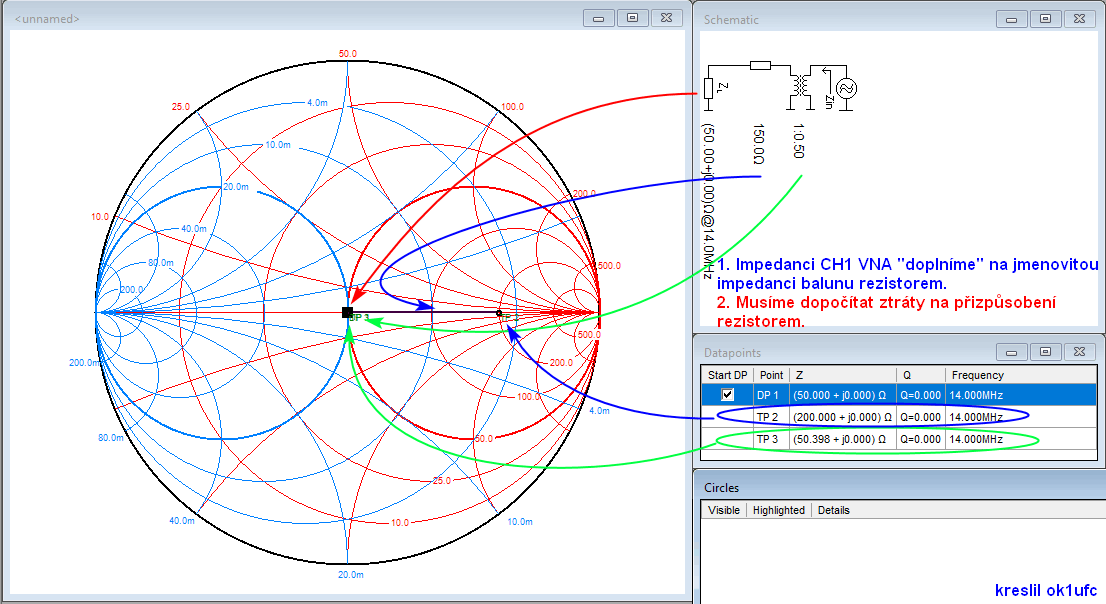The height and width of the screenshot is (604, 1106).
Task: Click the series 150 ohm resistor symbol
Action: 760,66
